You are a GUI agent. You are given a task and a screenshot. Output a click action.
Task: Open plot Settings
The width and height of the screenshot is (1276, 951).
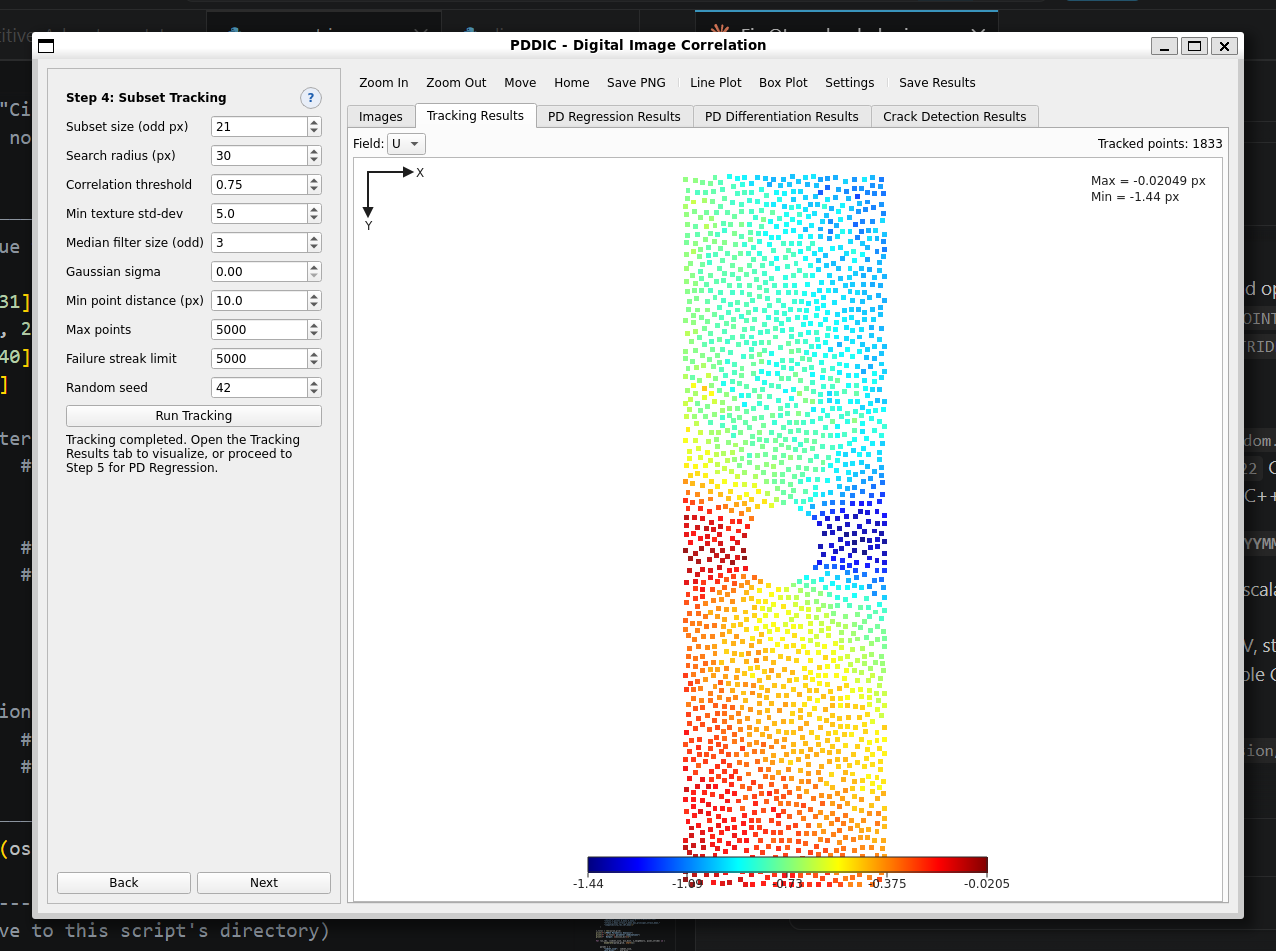(850, 83)
